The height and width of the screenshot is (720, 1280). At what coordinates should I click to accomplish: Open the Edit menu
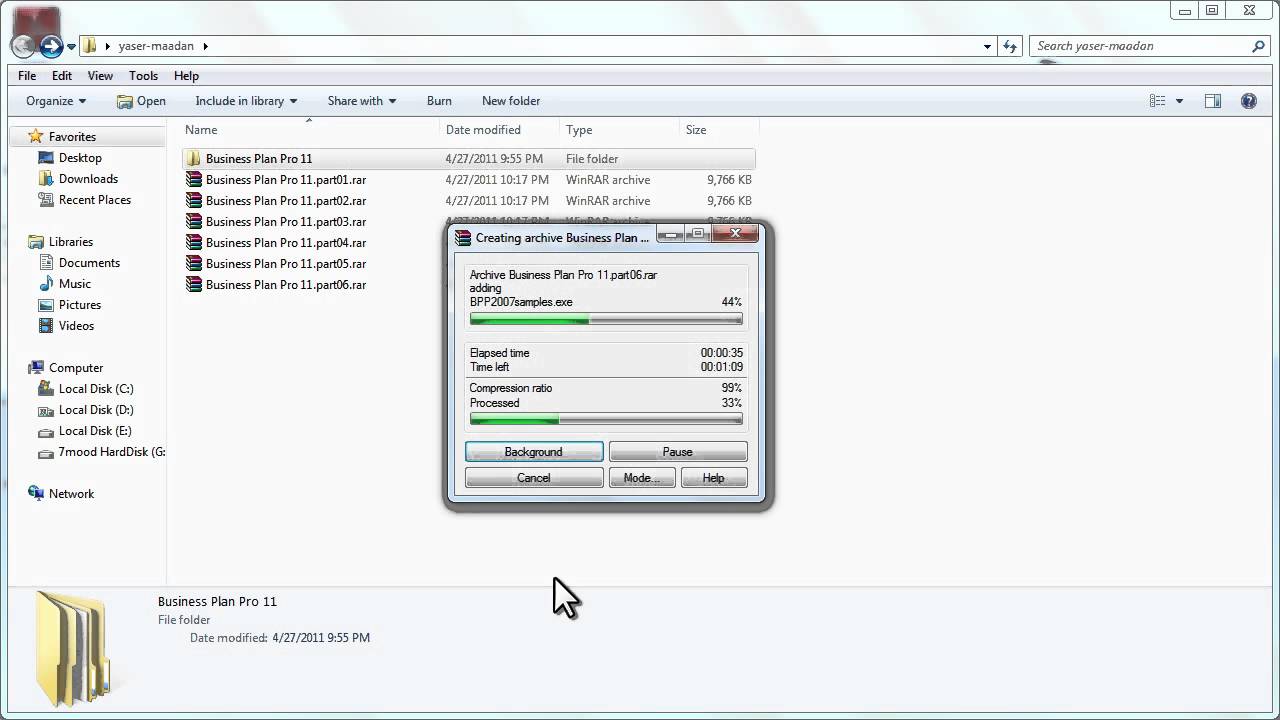click(x=62, y=76)
